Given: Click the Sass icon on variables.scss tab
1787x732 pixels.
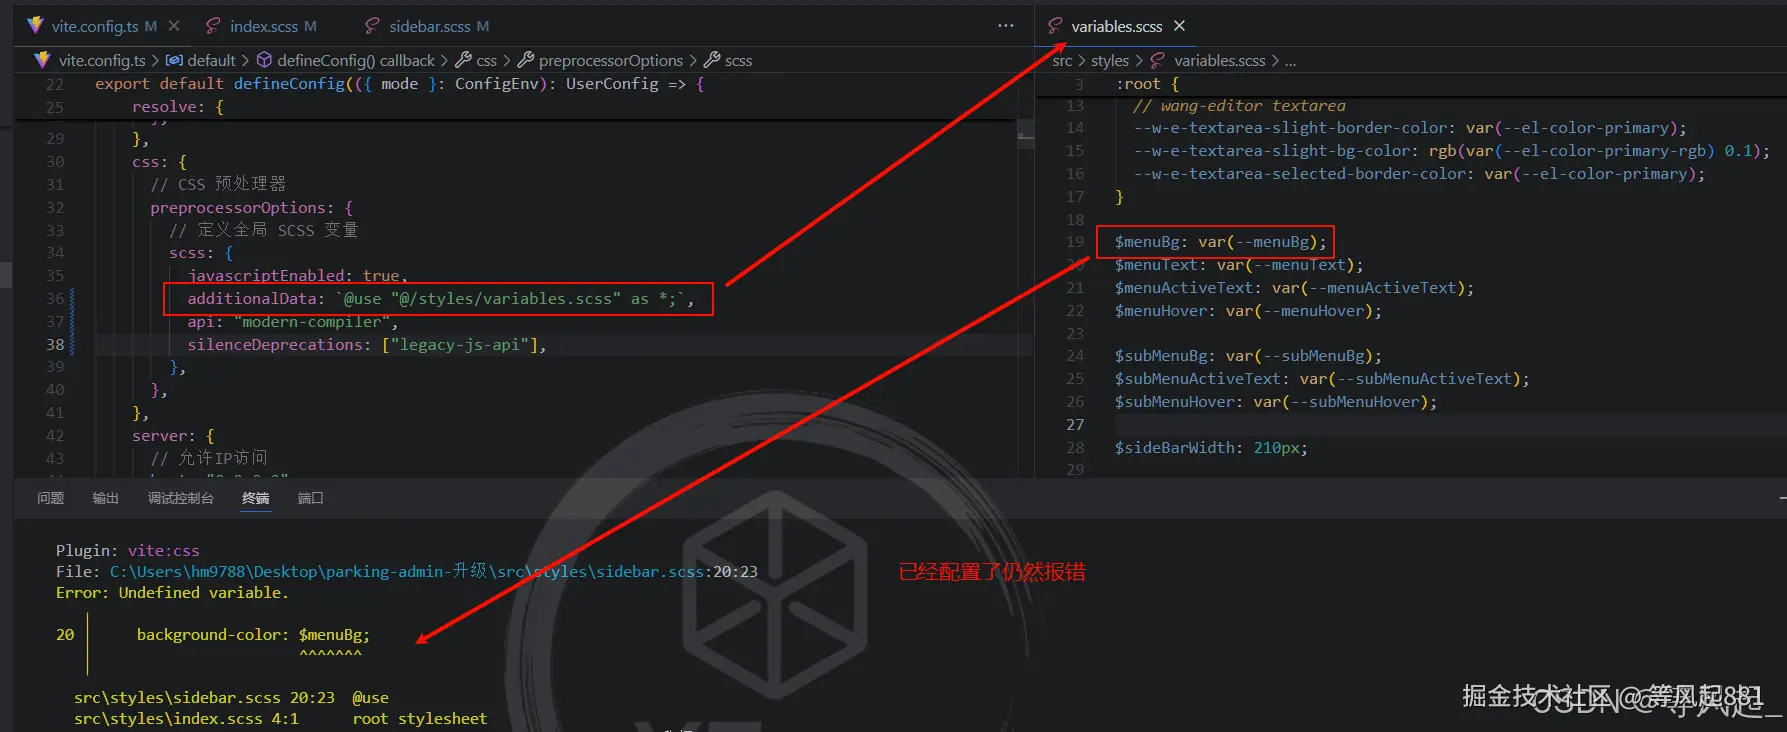Looking at the screenshot, I should tap(1054, 26).
